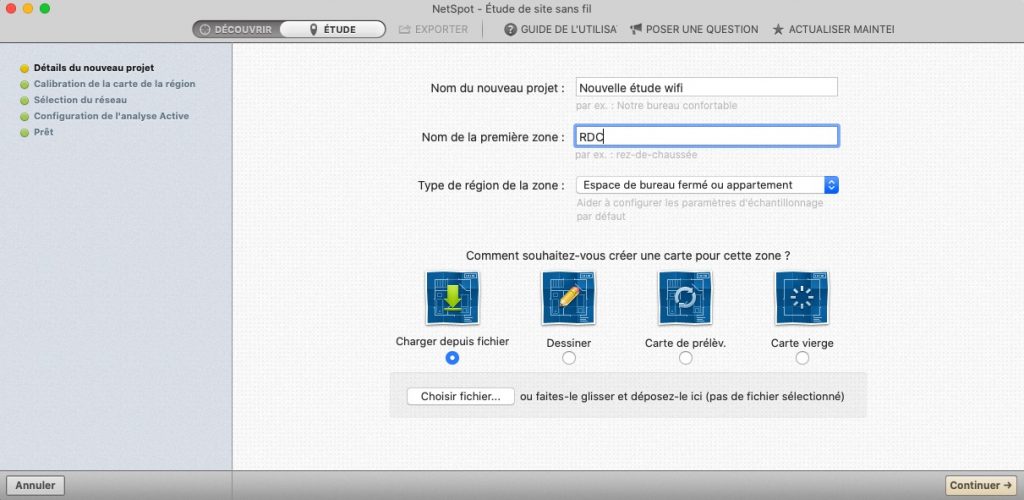Image resolution: width=1024 pixels, height=500 pixels.
Task: Click the green macOS zoom window button
Action: [x=44, y=8]
